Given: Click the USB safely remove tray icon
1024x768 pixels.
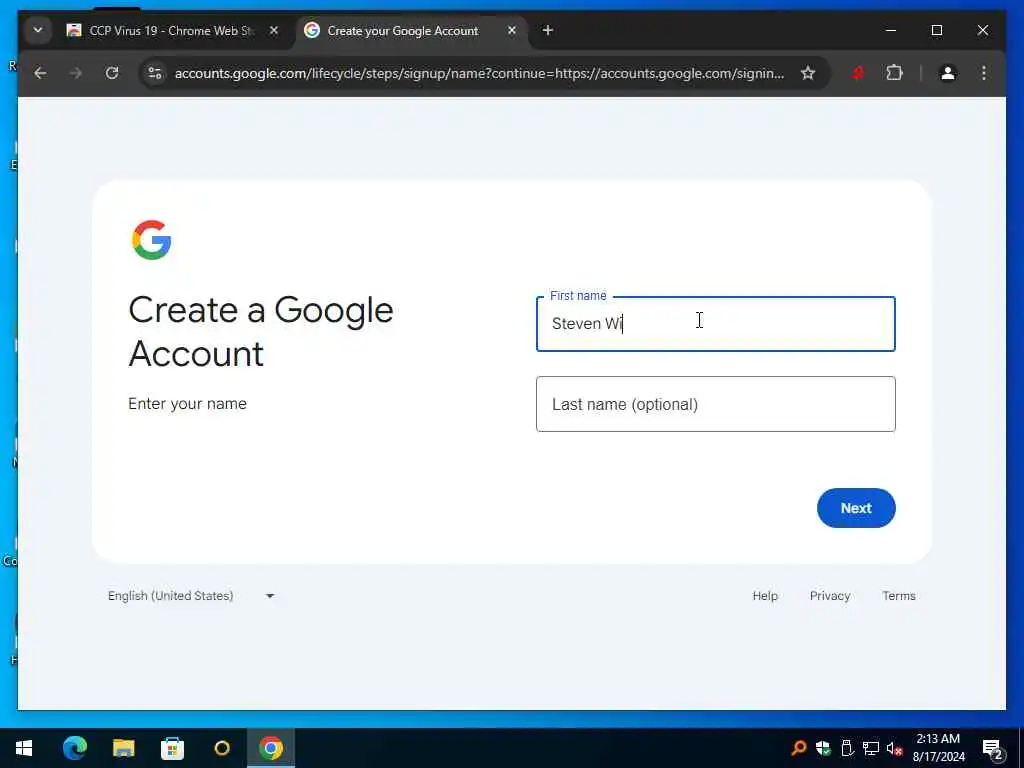Looking at the screenshot, I should [847, 748].
